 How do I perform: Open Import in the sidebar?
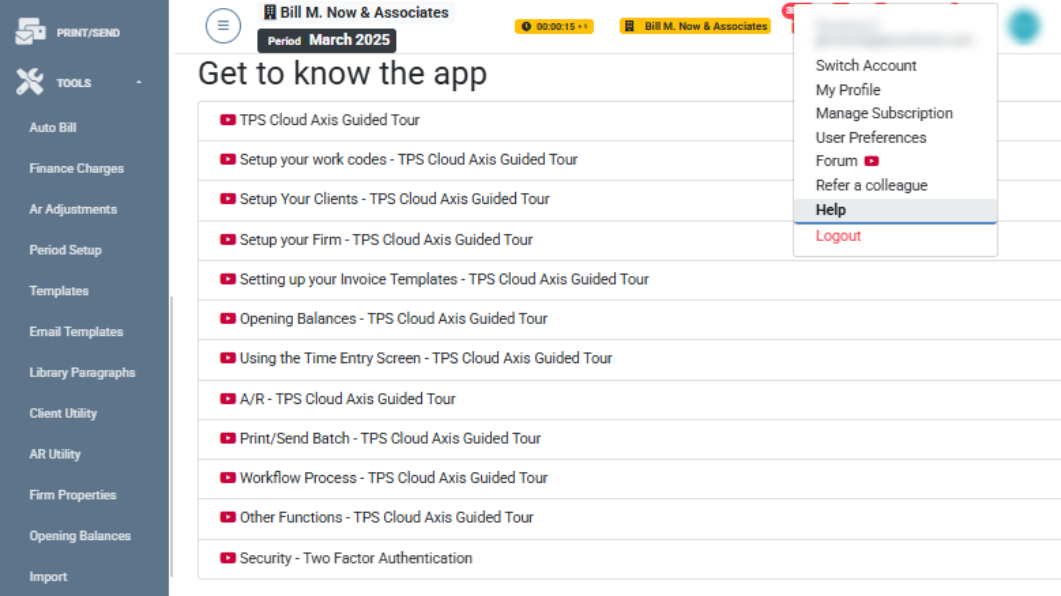(x=48, y=577)
